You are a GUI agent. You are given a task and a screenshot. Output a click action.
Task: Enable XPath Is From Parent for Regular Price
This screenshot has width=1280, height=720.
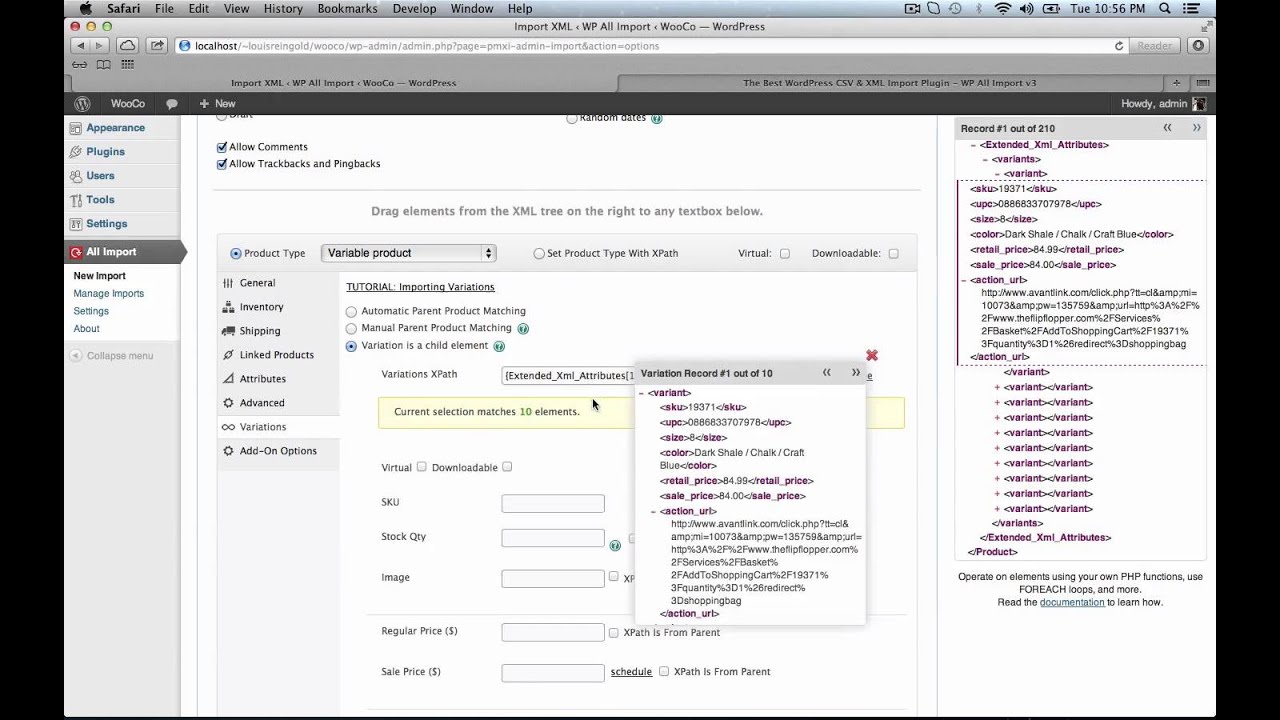coord(614,632)
